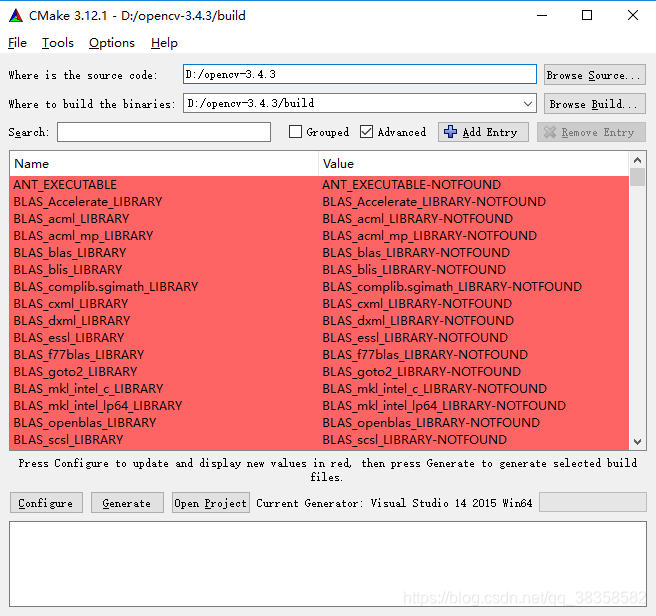Viewport: 656px width, 616px height.
Task: Click the Browse Build button
Action: (594, 103)
